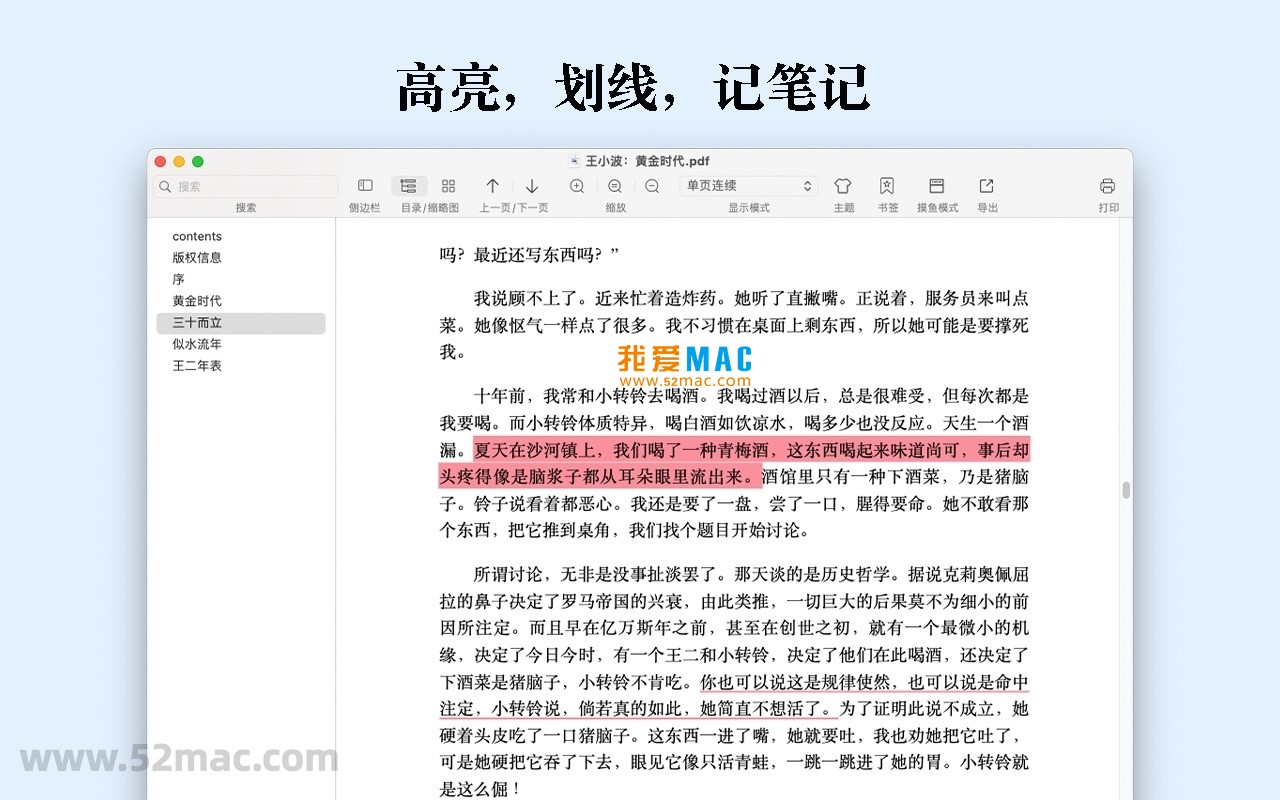The image size is (1280, 800).
Task: Enable 摸鱼模式 slacking mode
Action: point(936,185)
